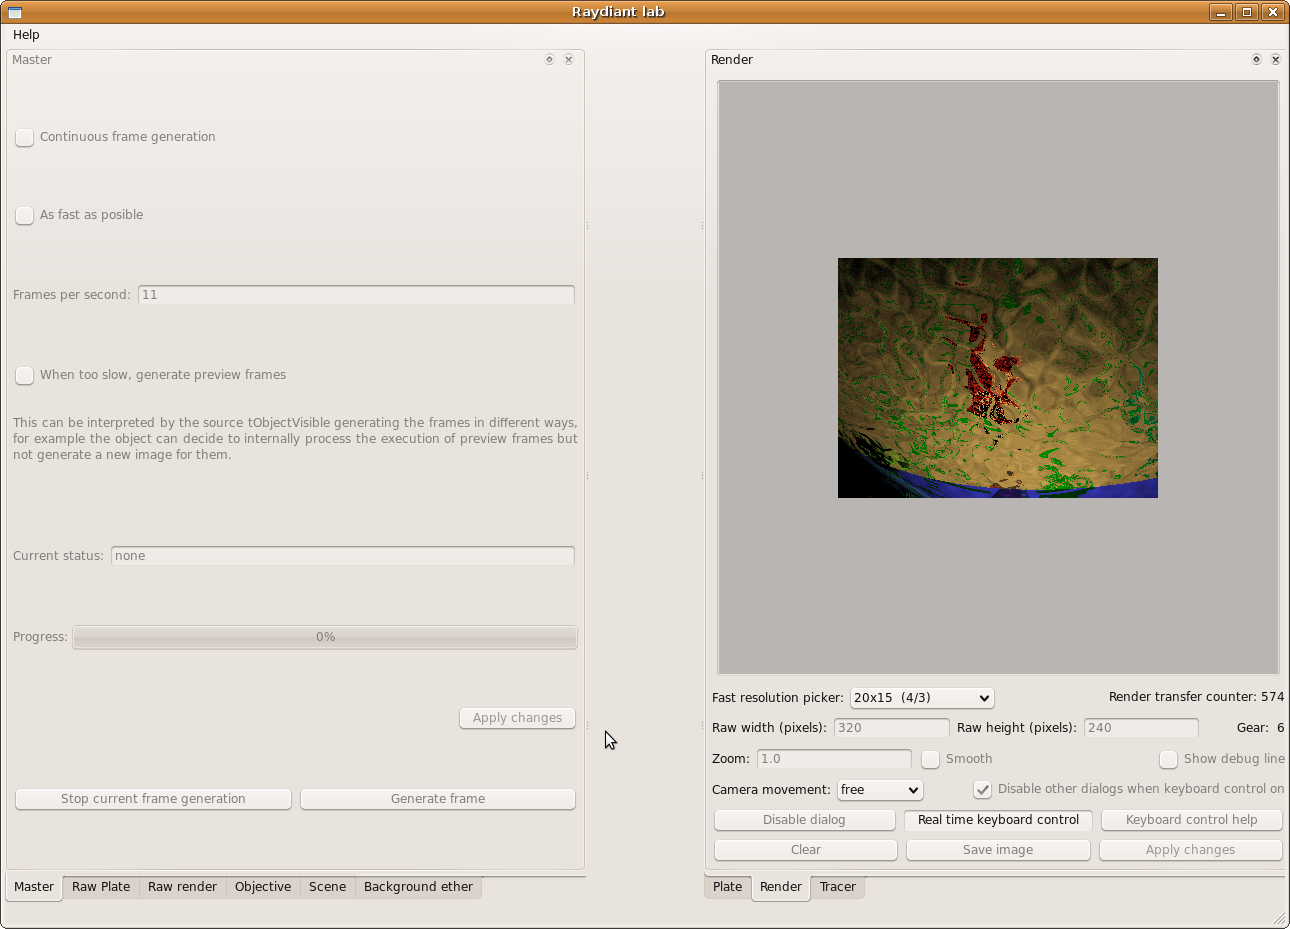
Task: Open the Fast resolution picker dropdown
Action: pyautogui.click(x=921, y=698)
